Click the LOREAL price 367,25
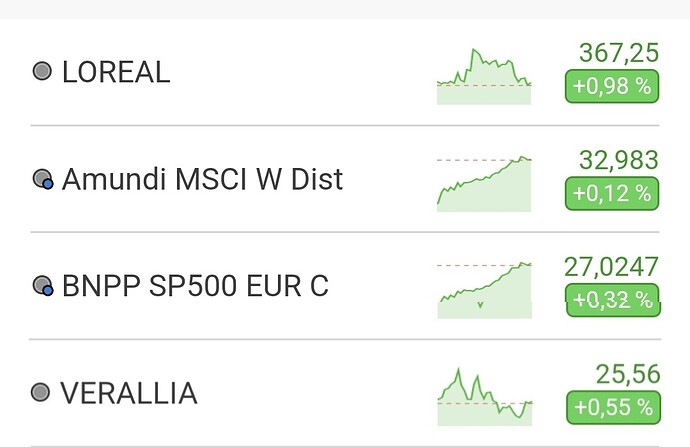The width and height of the screenshot is (690, 447). point(619,54)
